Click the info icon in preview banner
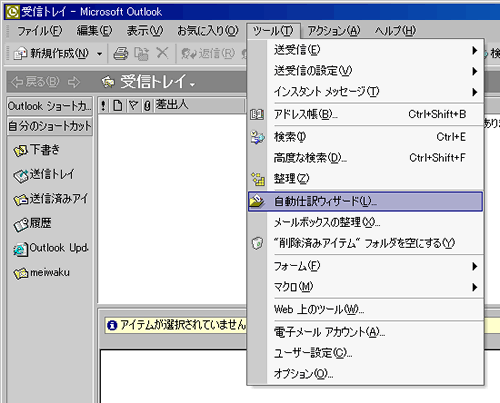 click(112, 325)
